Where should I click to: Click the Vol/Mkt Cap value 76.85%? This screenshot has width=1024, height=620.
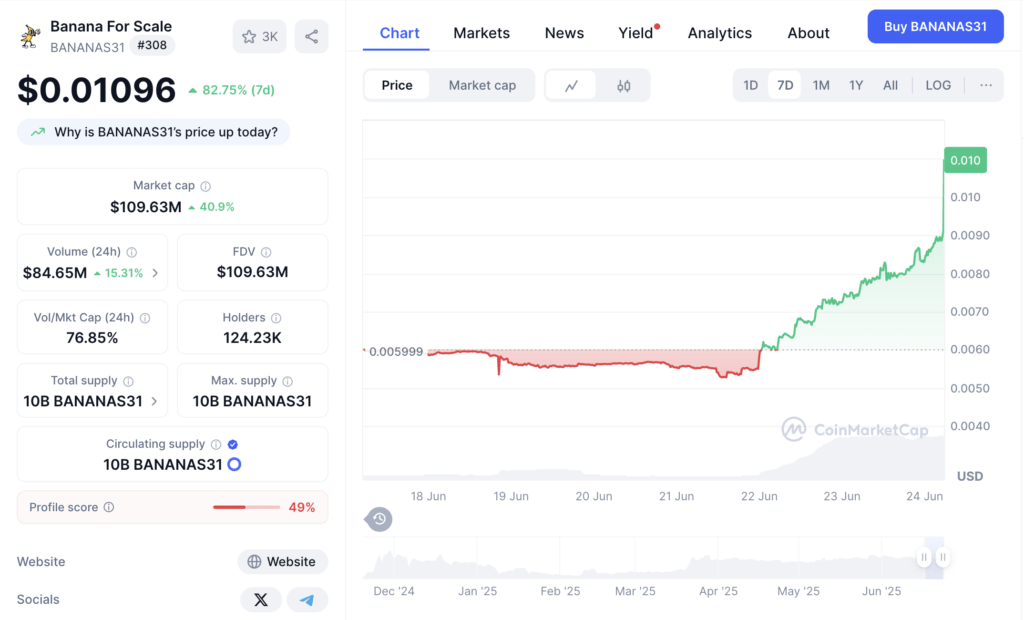pyautogui.click(x=92, y=338)
